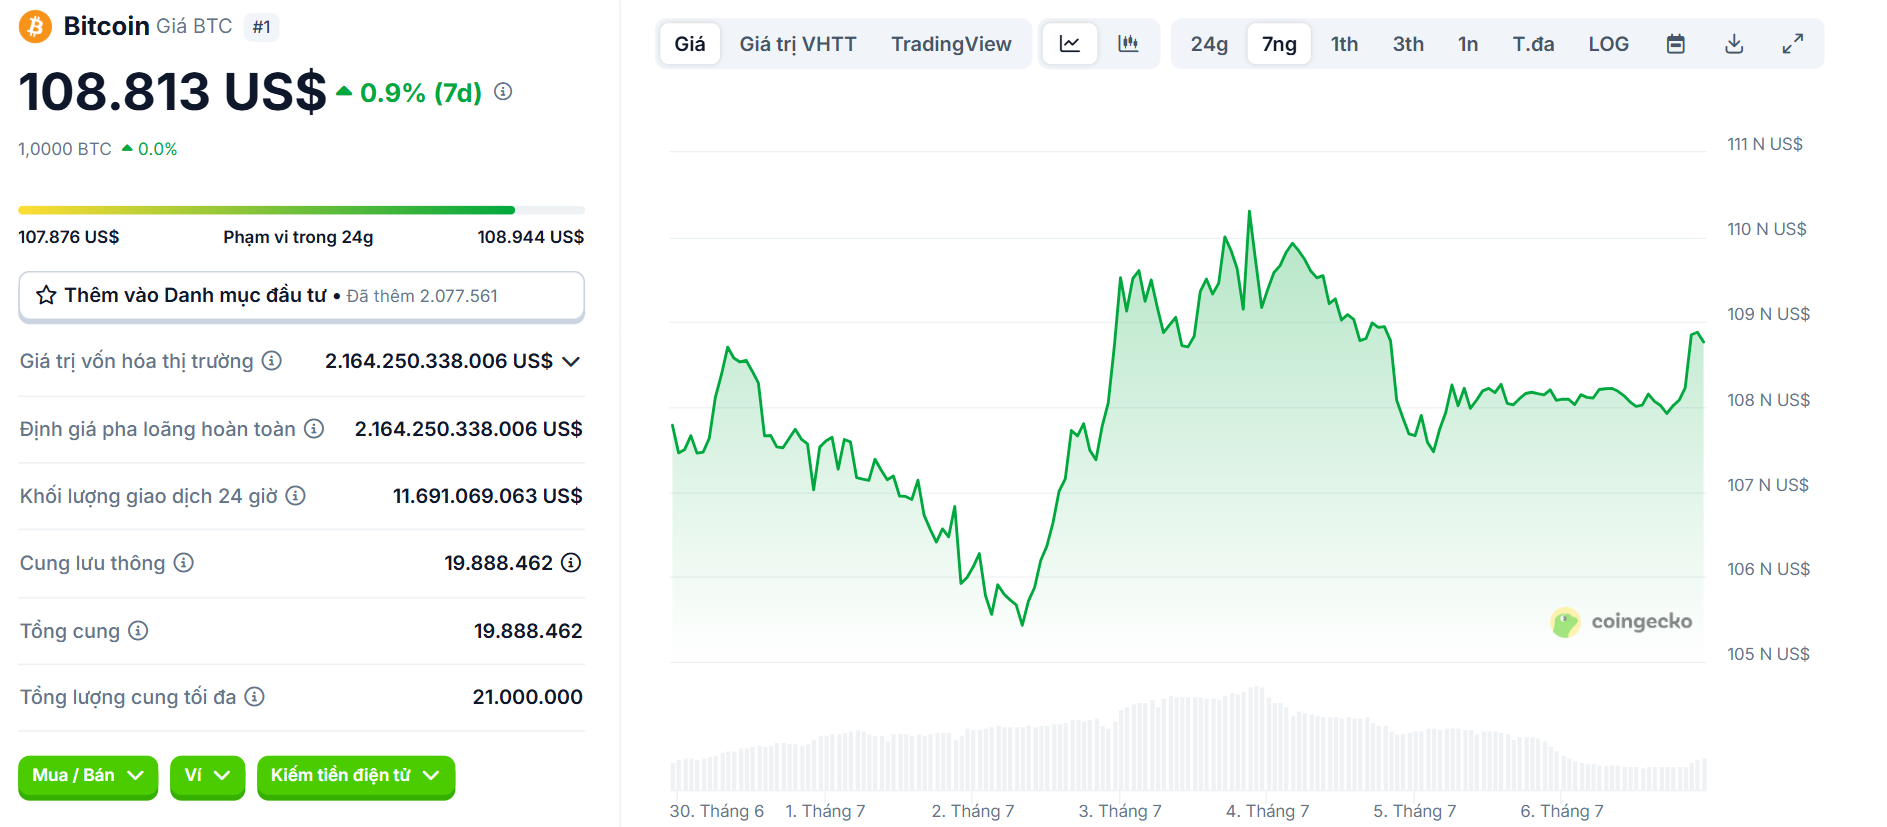Click 107.876 US$ low value
This screenshot has width=1887, height=827.
[x=69, y=237]
